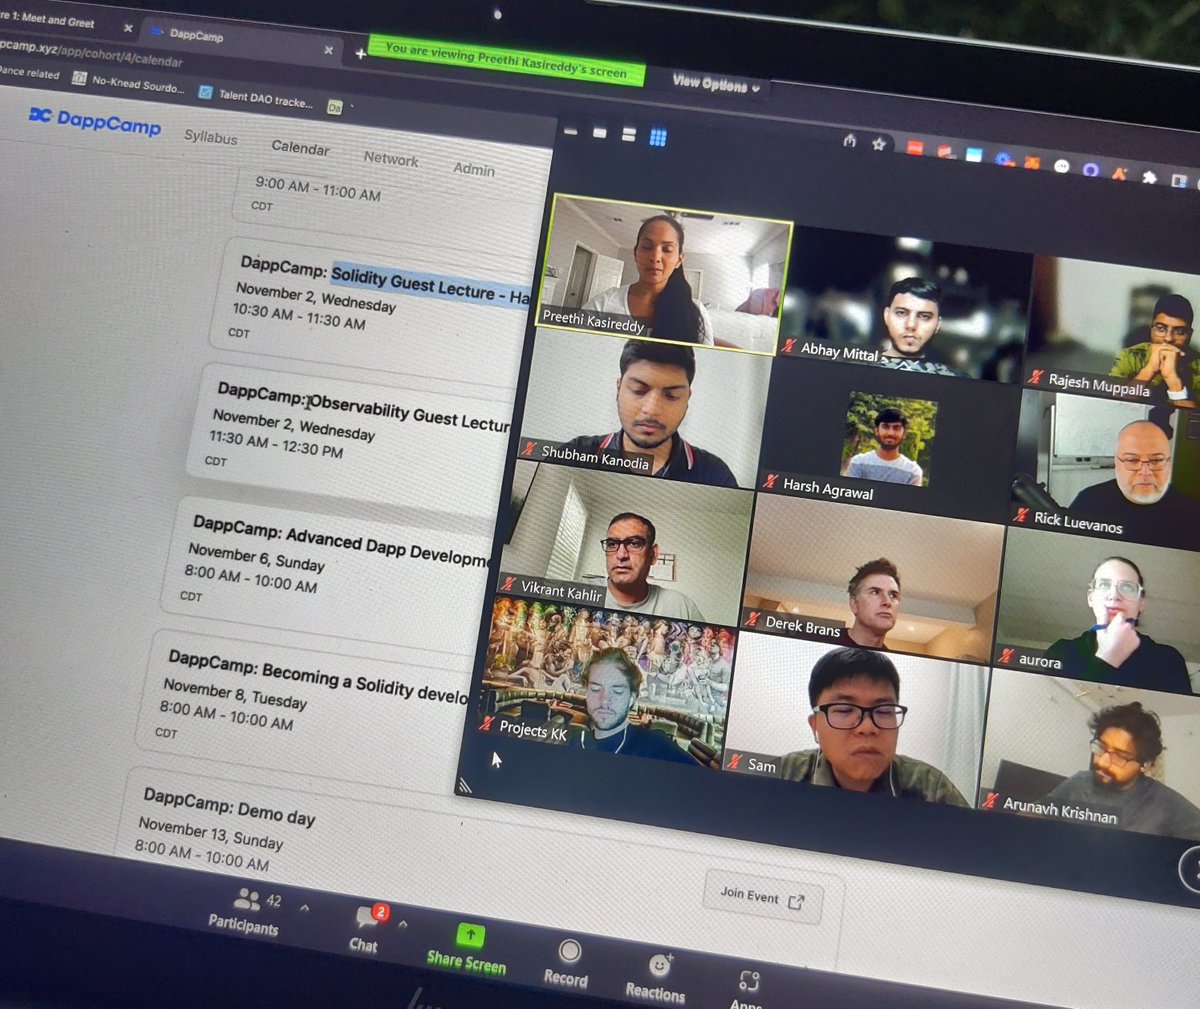
Task: Click the green Share Screen button
Action: 467,950
